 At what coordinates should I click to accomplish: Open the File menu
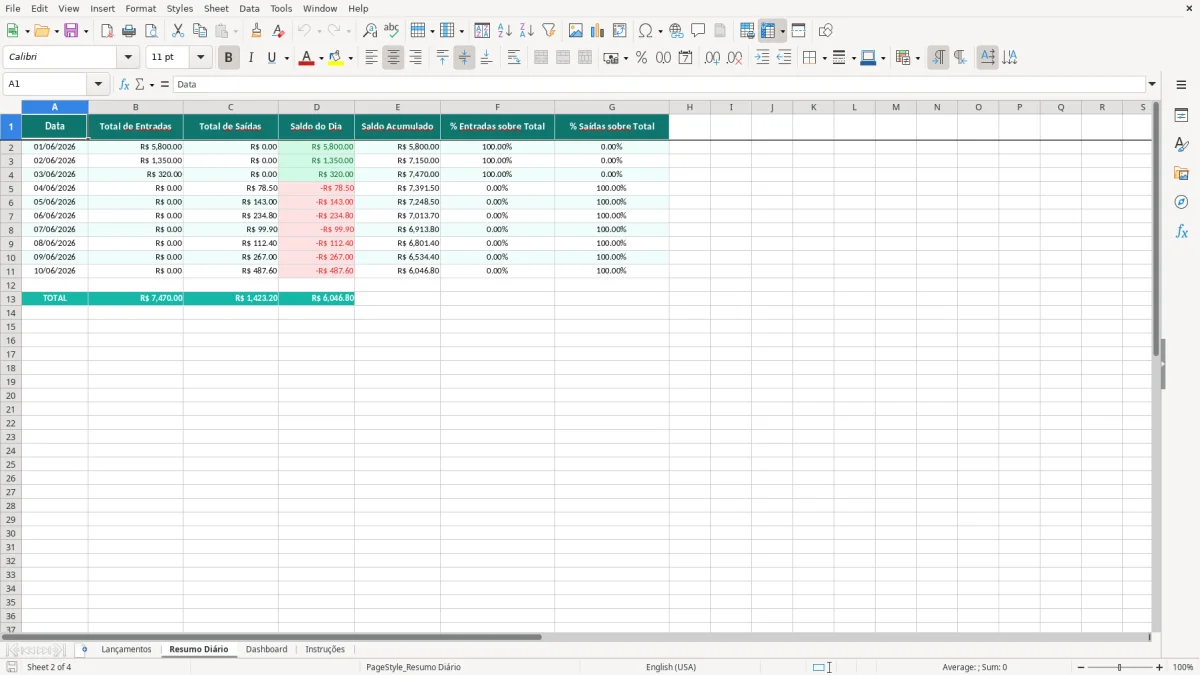[13, 8]
